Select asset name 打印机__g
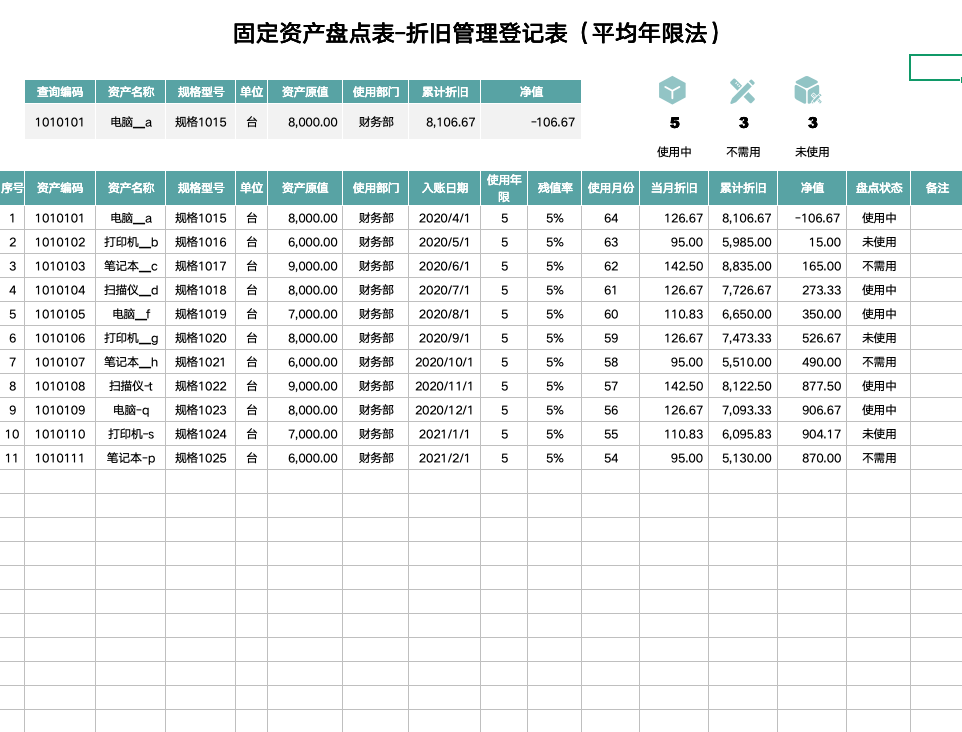 pyautogui.click(x=130, y=338)
